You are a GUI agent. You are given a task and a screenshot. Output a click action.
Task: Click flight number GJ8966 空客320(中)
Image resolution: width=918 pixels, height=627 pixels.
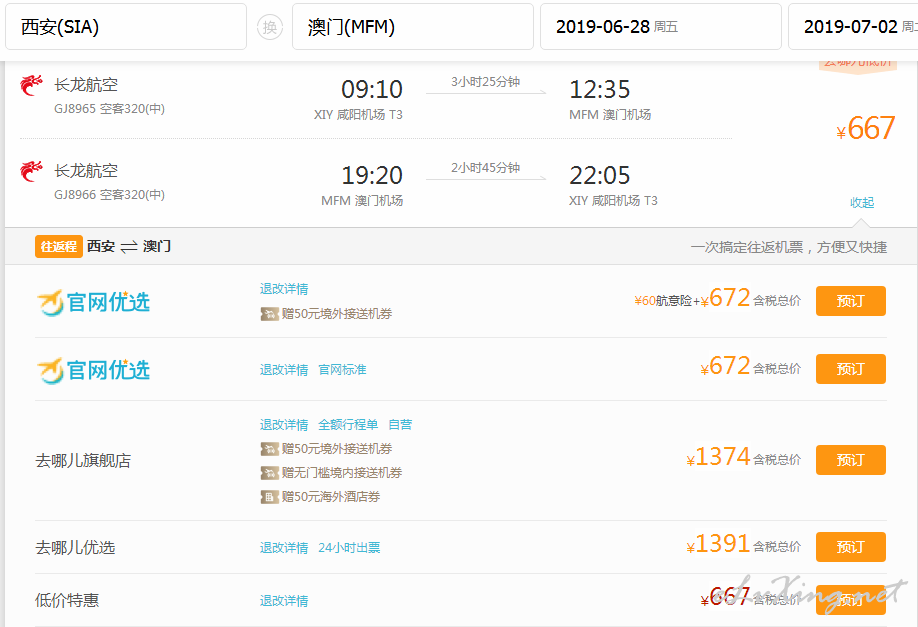point(109,194)
